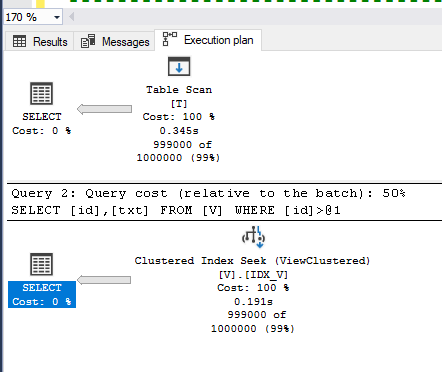Select the Execution plan tab

pos(208,40)
